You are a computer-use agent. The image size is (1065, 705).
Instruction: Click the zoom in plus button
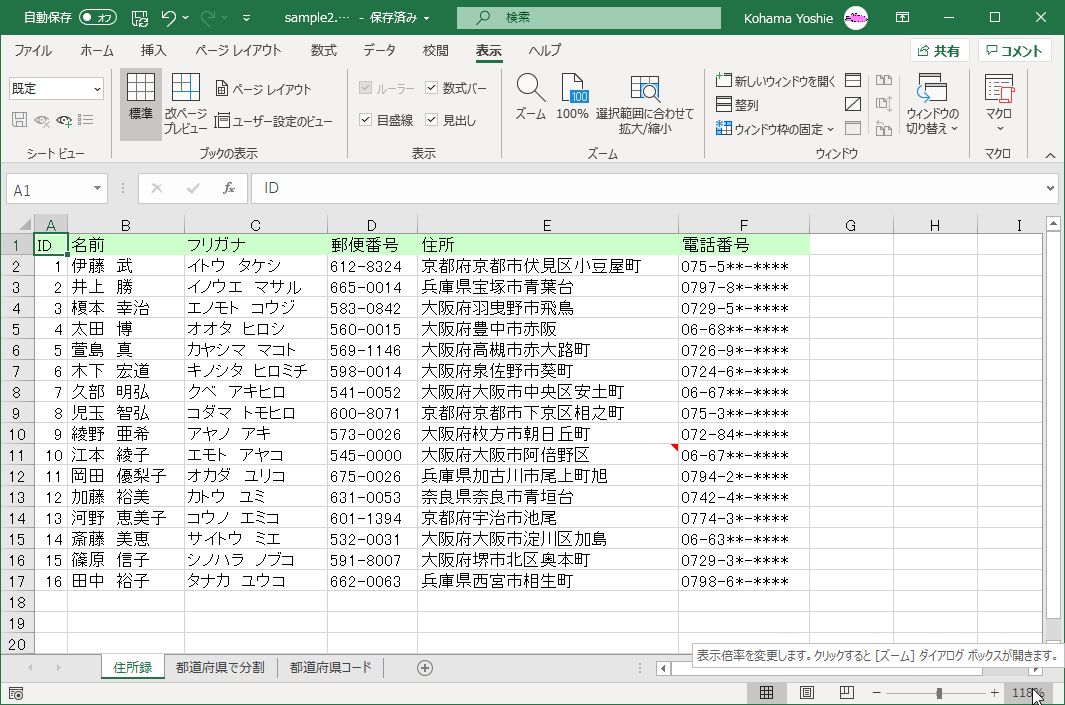(x=994, y=693)
